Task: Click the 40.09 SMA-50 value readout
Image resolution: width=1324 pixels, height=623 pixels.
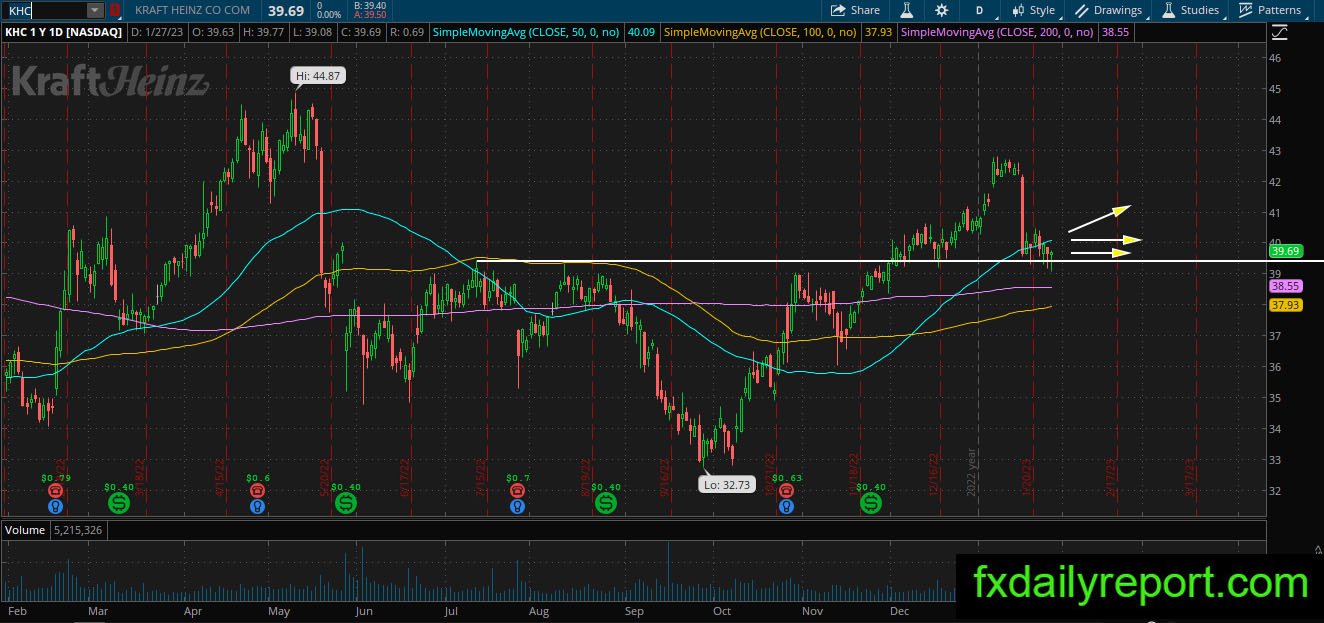Action: tap(640, 32)
